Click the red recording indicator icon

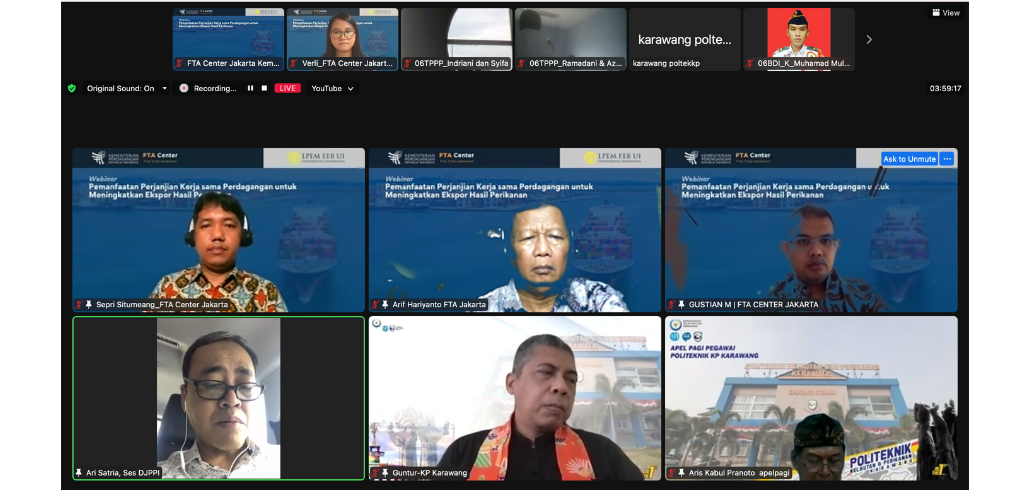pyautogui.click(x=184, y=88)
